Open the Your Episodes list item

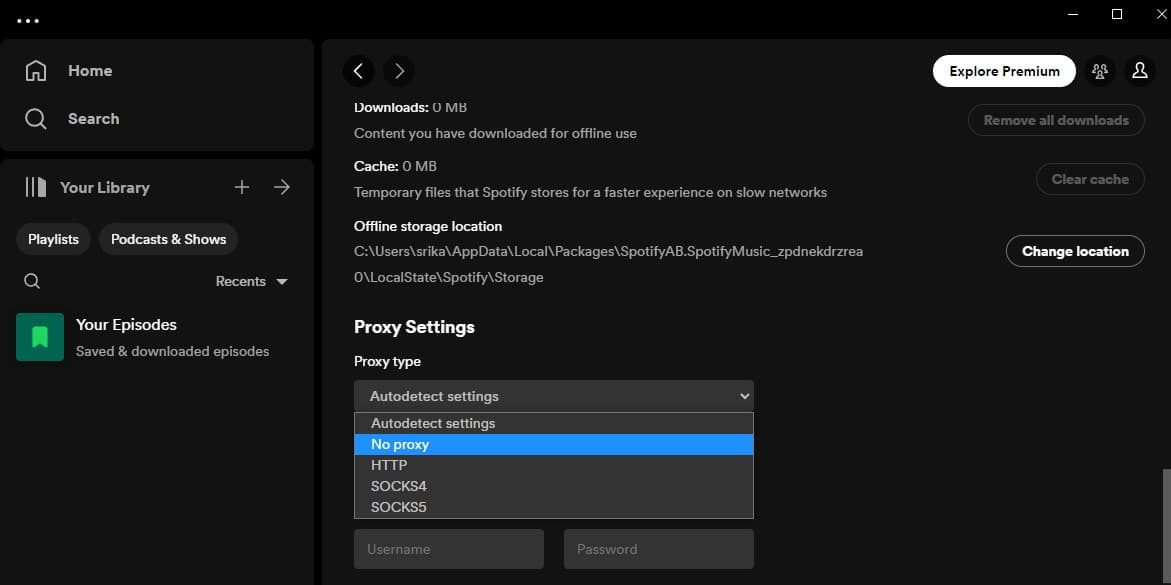pos(157,337)
